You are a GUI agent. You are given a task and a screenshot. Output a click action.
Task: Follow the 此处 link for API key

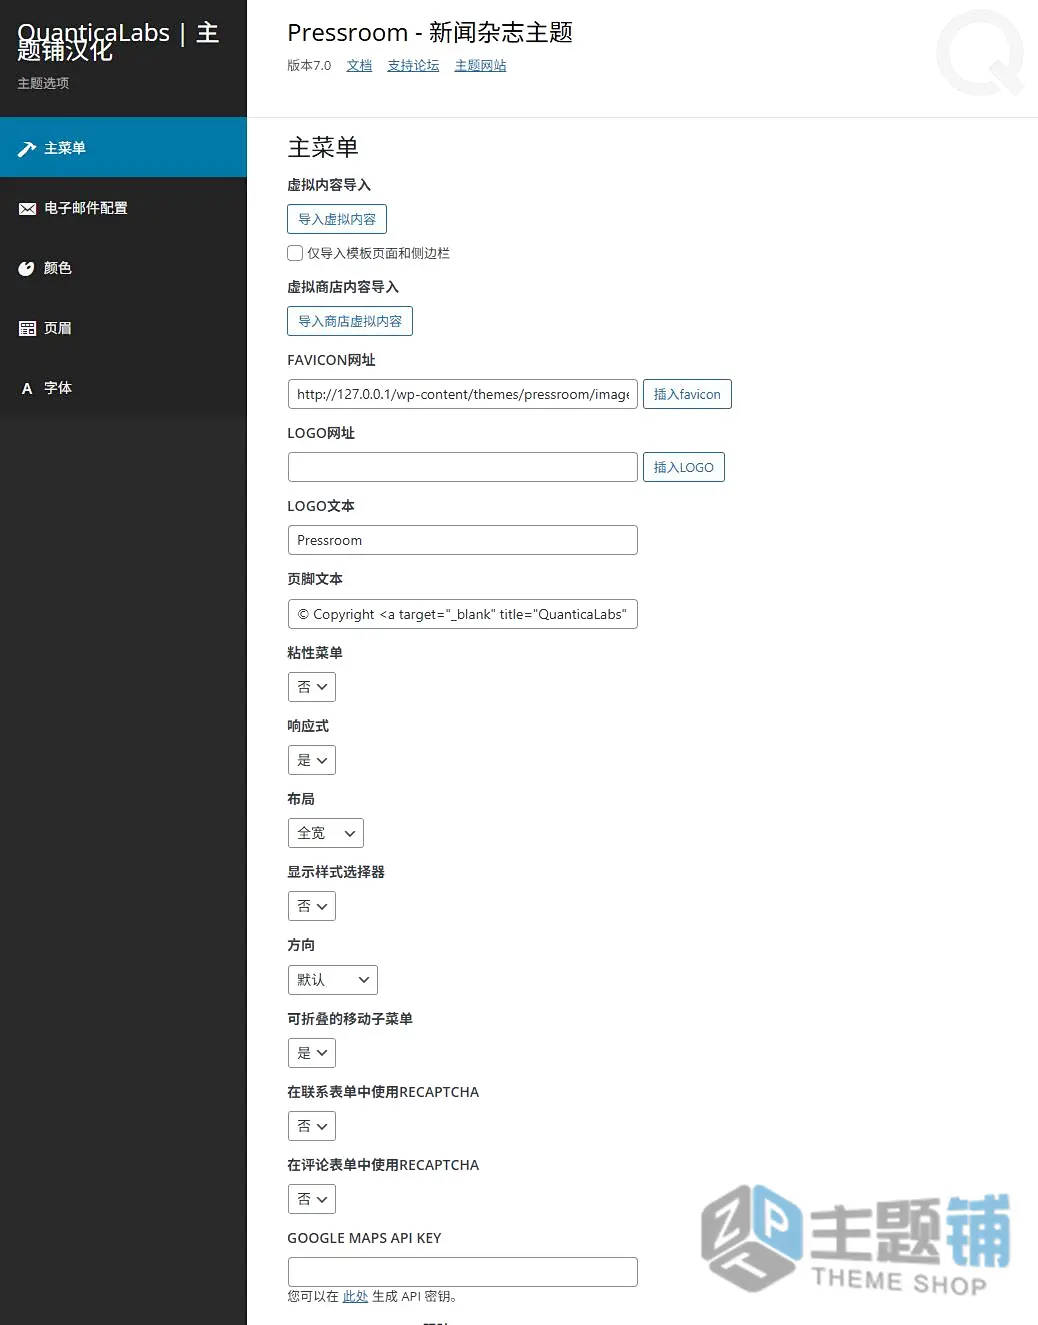coord(355,1296)
